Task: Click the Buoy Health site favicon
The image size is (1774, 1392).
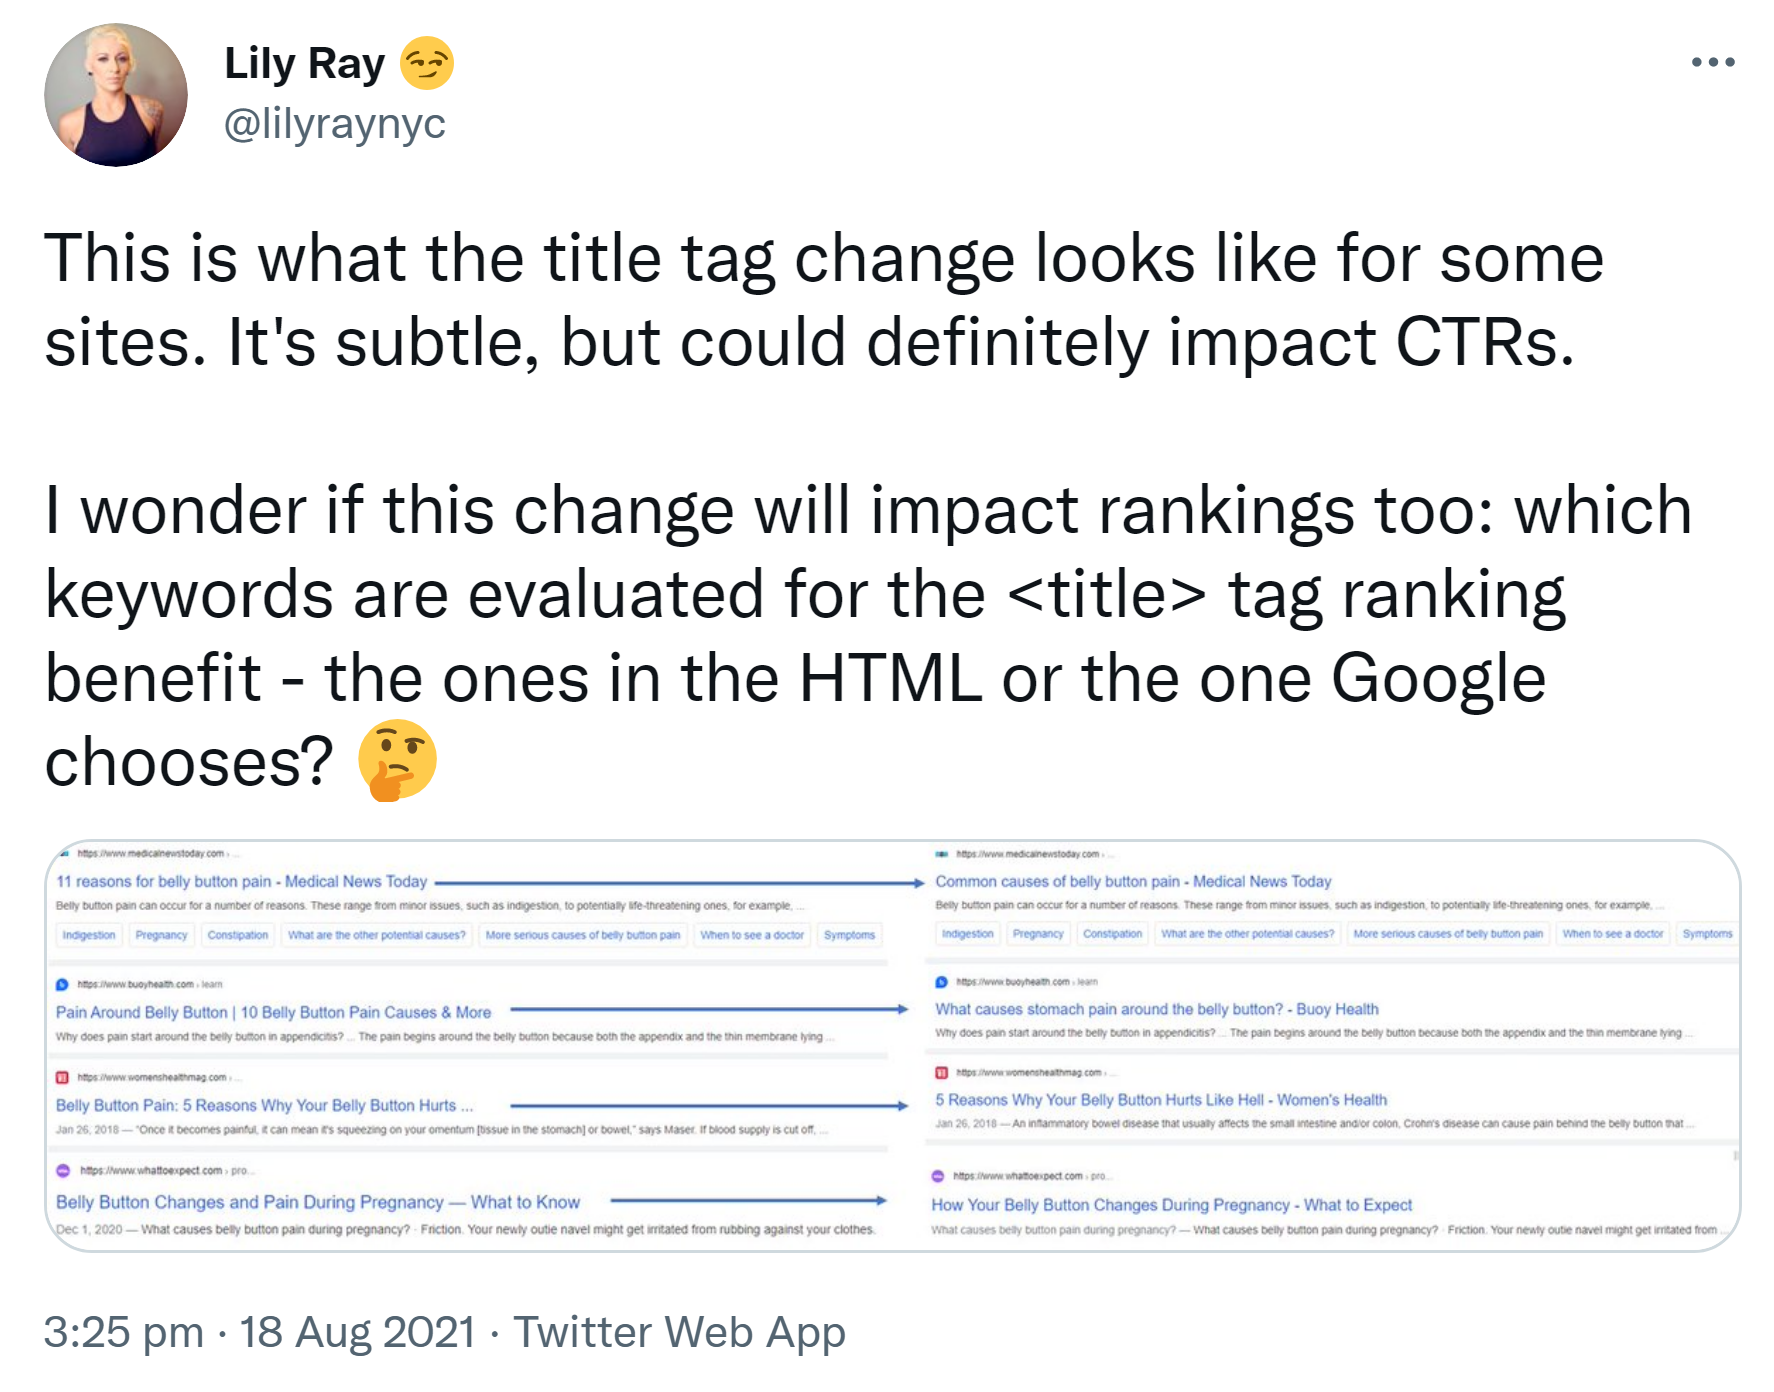Action: [63, 984]
